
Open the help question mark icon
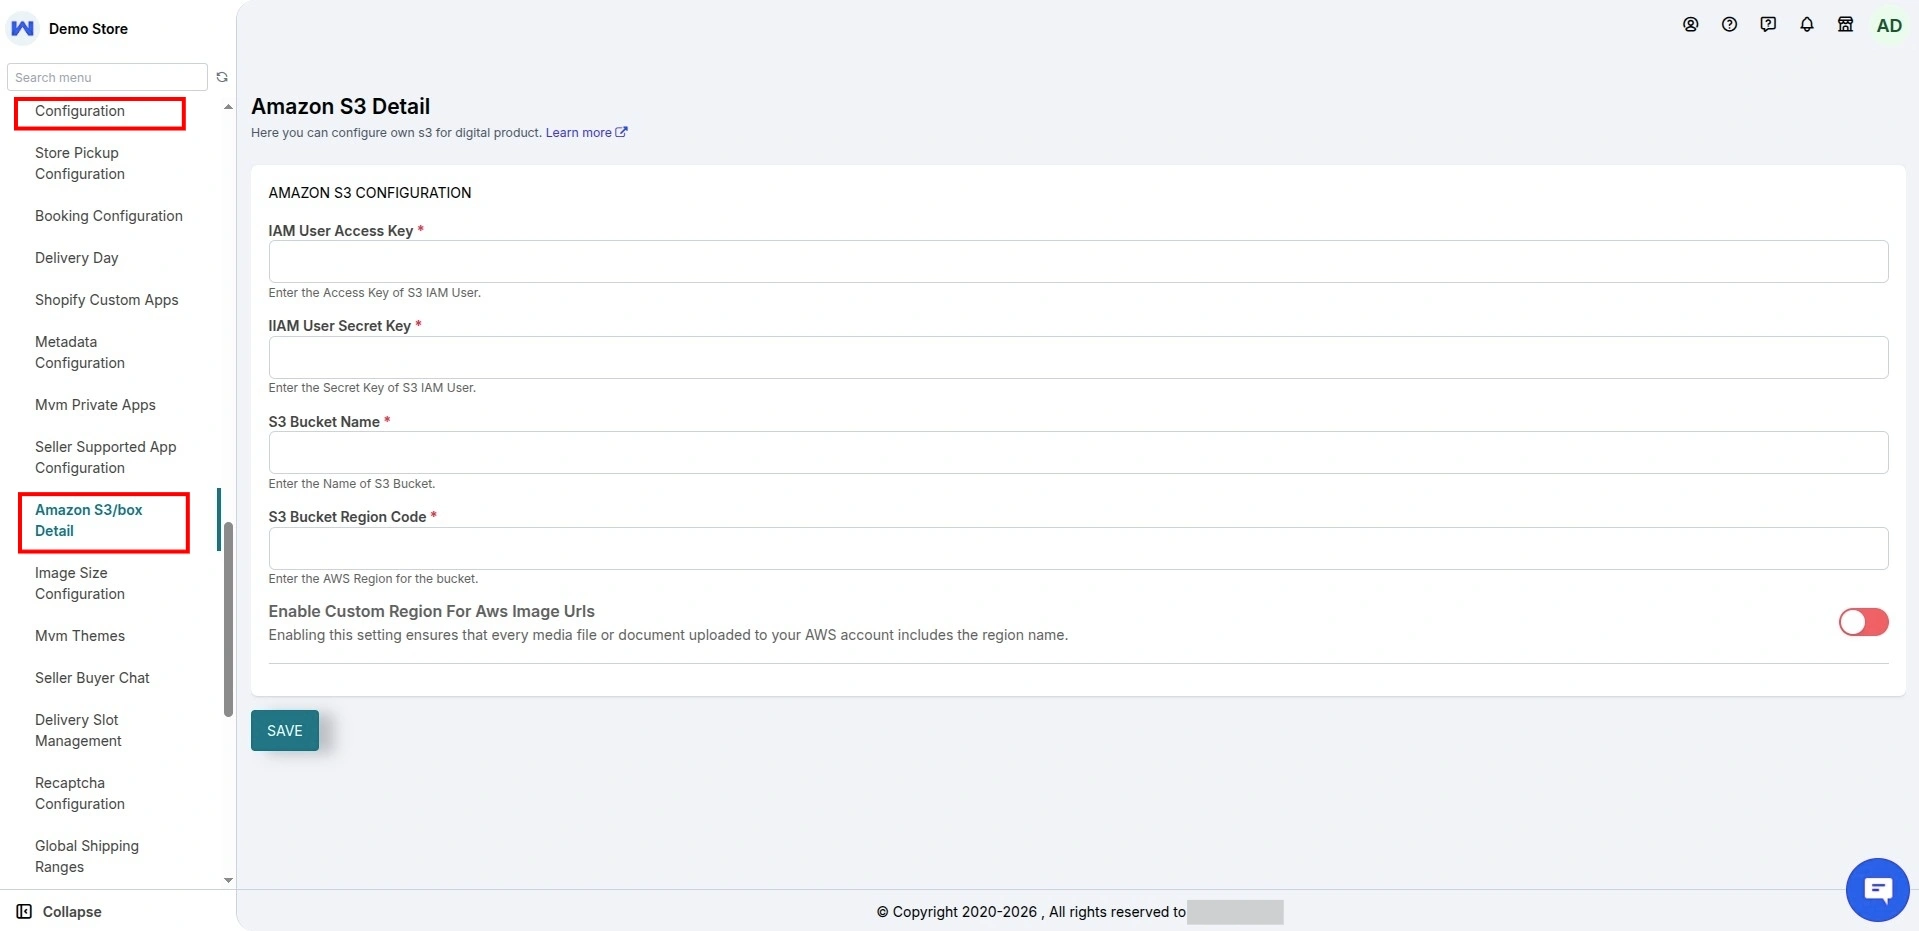click(1729, 25)
